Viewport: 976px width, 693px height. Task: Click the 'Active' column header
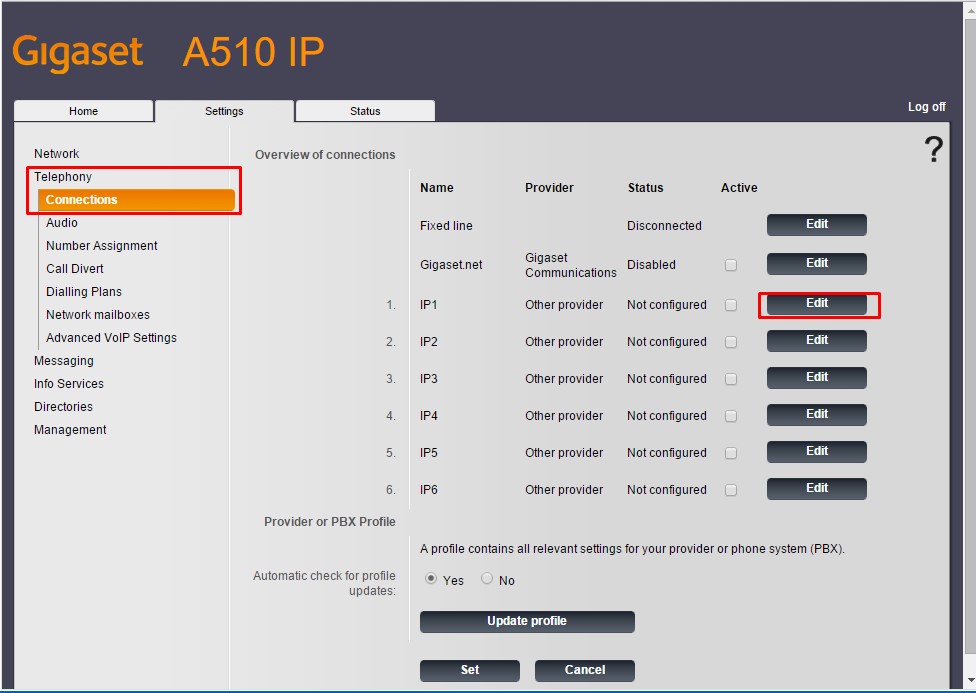click(x=739, y=188)
